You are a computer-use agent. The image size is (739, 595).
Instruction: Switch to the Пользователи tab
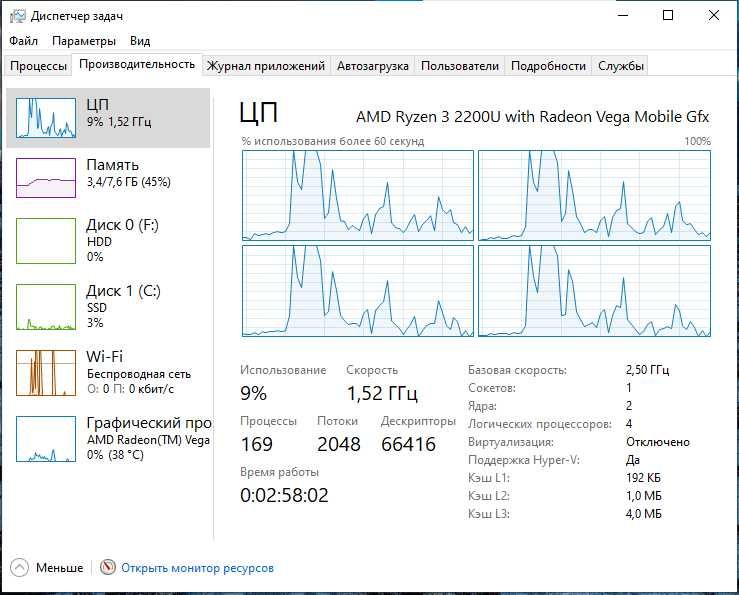point(460,66)
